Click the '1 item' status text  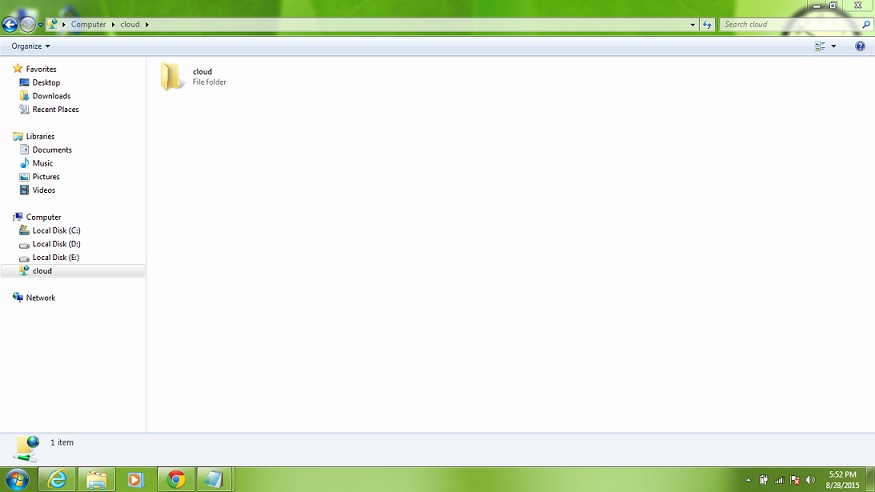pos(62,442)
